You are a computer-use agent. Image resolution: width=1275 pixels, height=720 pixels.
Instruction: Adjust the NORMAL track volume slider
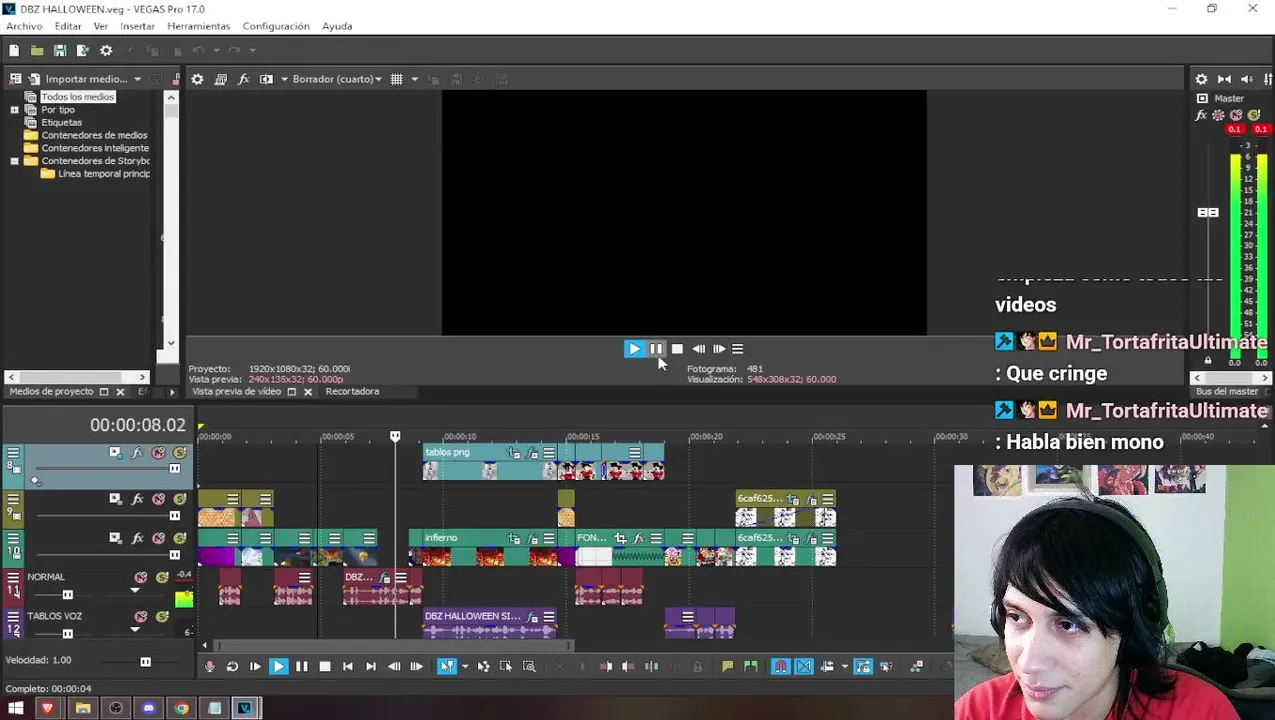pos(67,595)
